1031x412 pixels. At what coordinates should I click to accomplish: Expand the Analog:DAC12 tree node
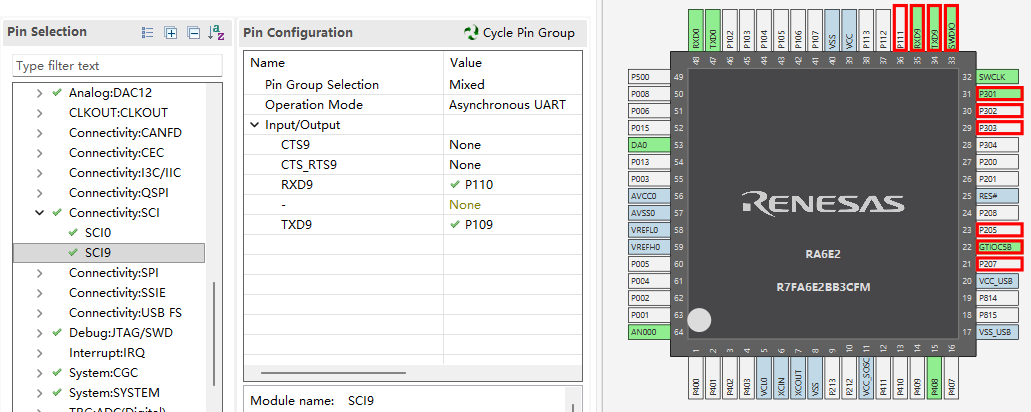coord(40,93)
